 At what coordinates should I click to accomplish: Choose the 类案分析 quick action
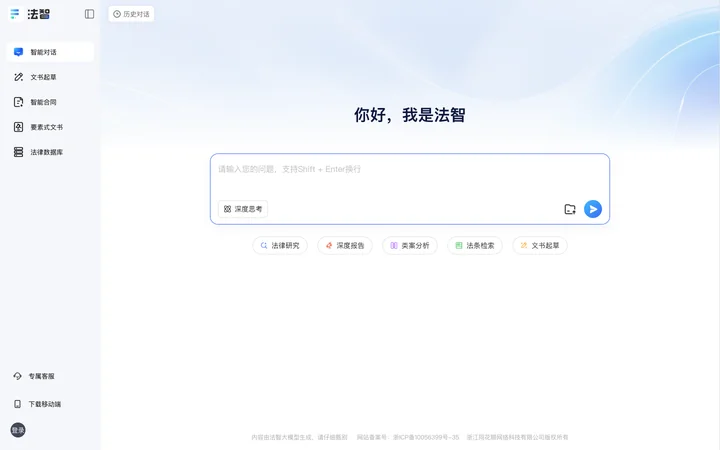(410, 246)
